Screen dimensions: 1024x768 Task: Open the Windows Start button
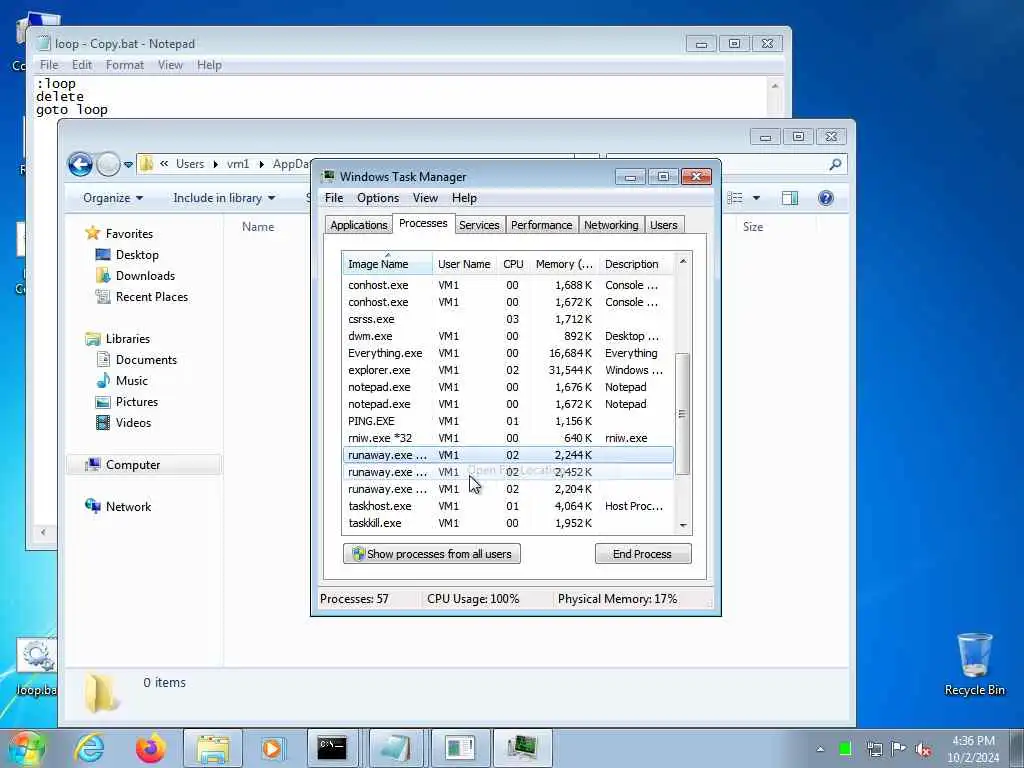(25, 749)
